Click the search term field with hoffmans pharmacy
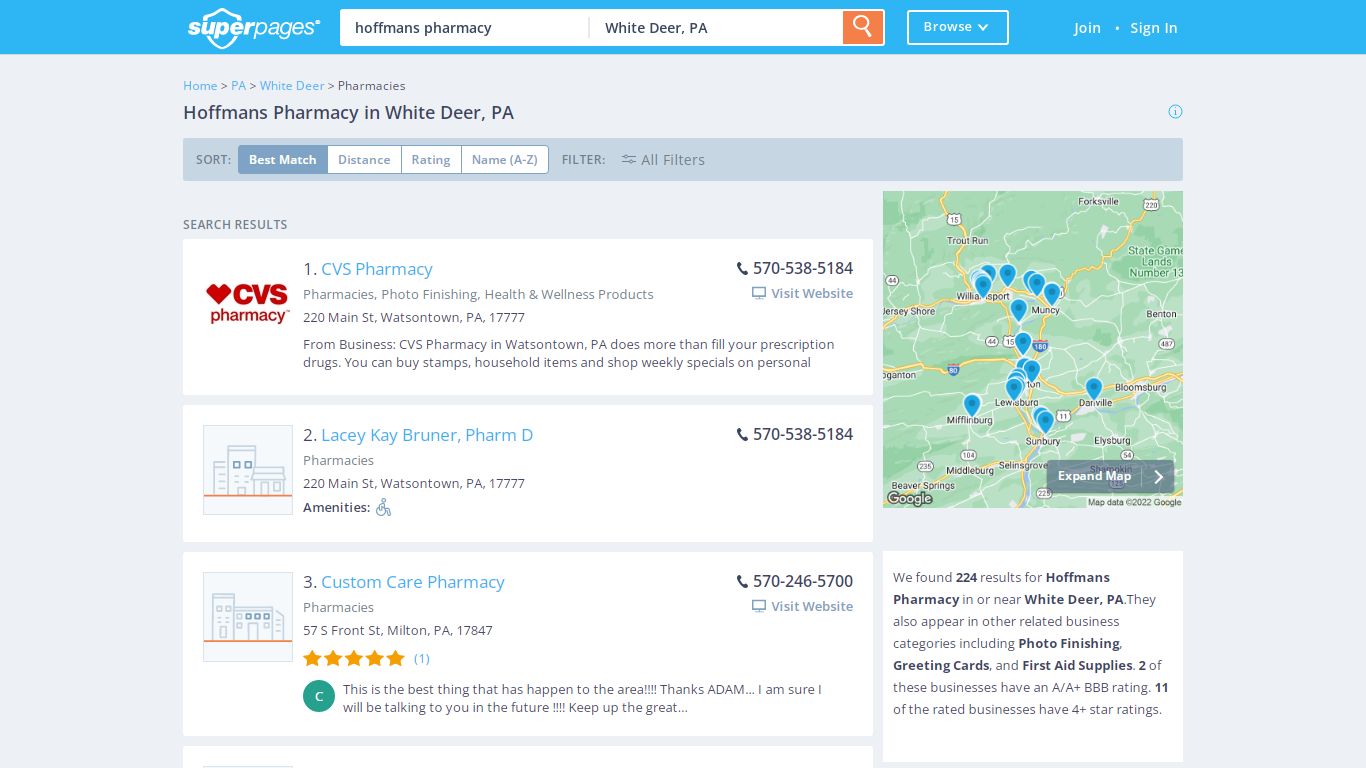This screenshot has height=768, width=1366. coord(464,28)
